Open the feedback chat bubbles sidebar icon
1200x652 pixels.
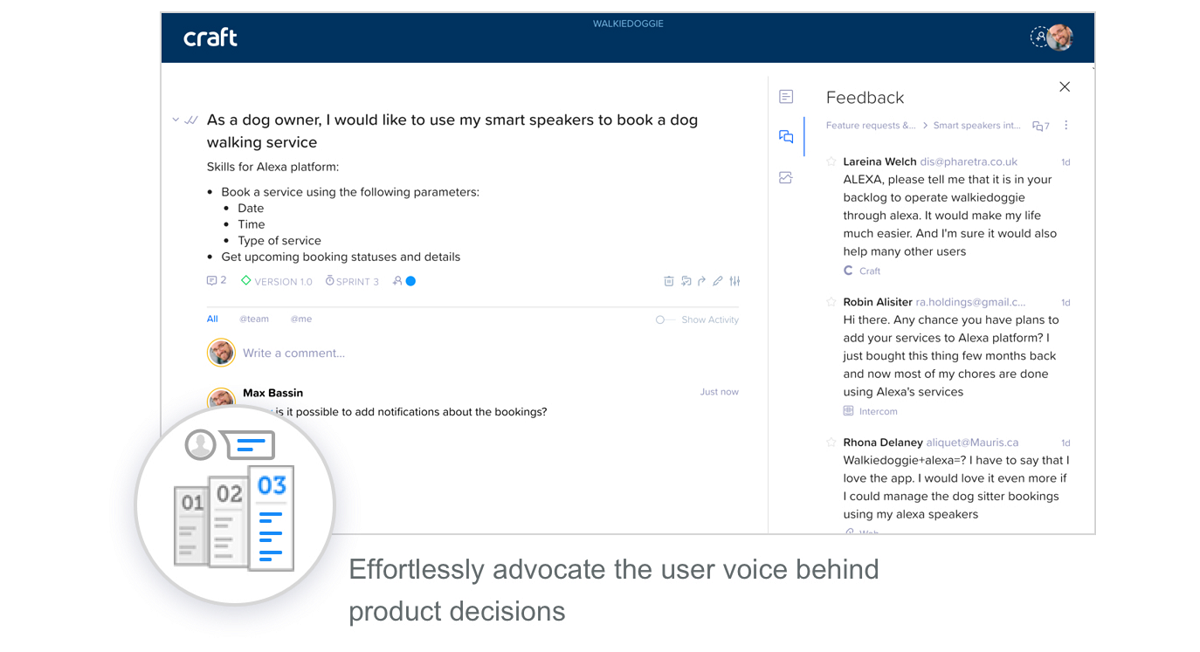click(786, 137)
